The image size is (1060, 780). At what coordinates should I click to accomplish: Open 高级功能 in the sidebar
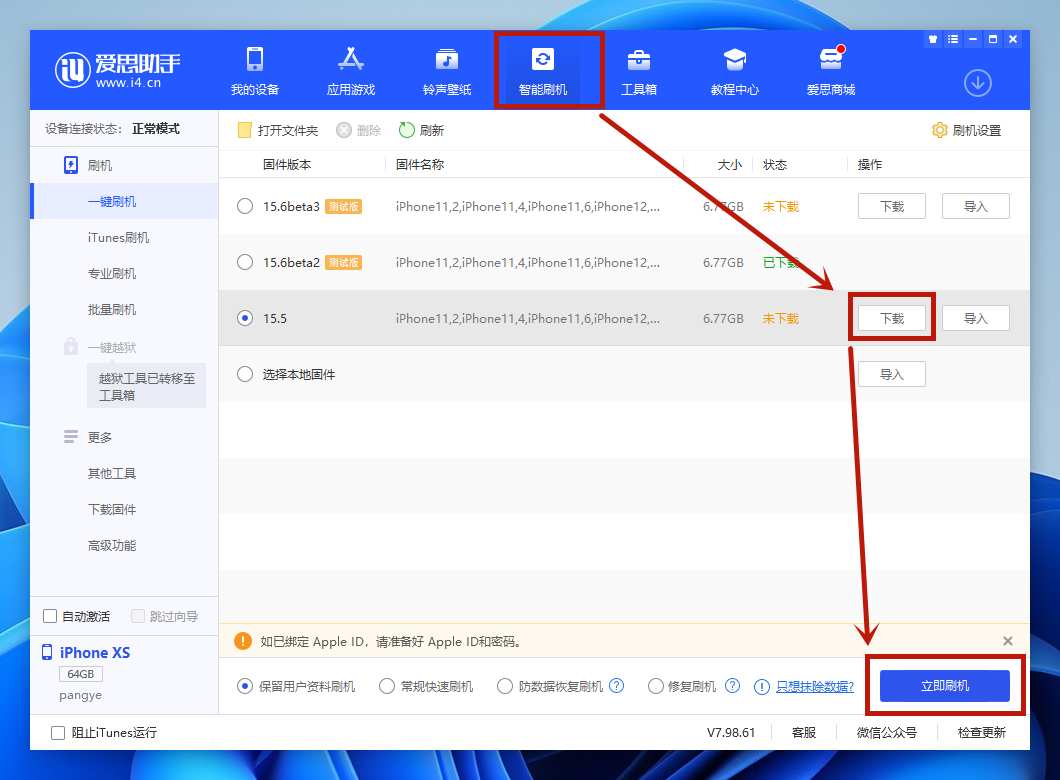coord(112,545)
